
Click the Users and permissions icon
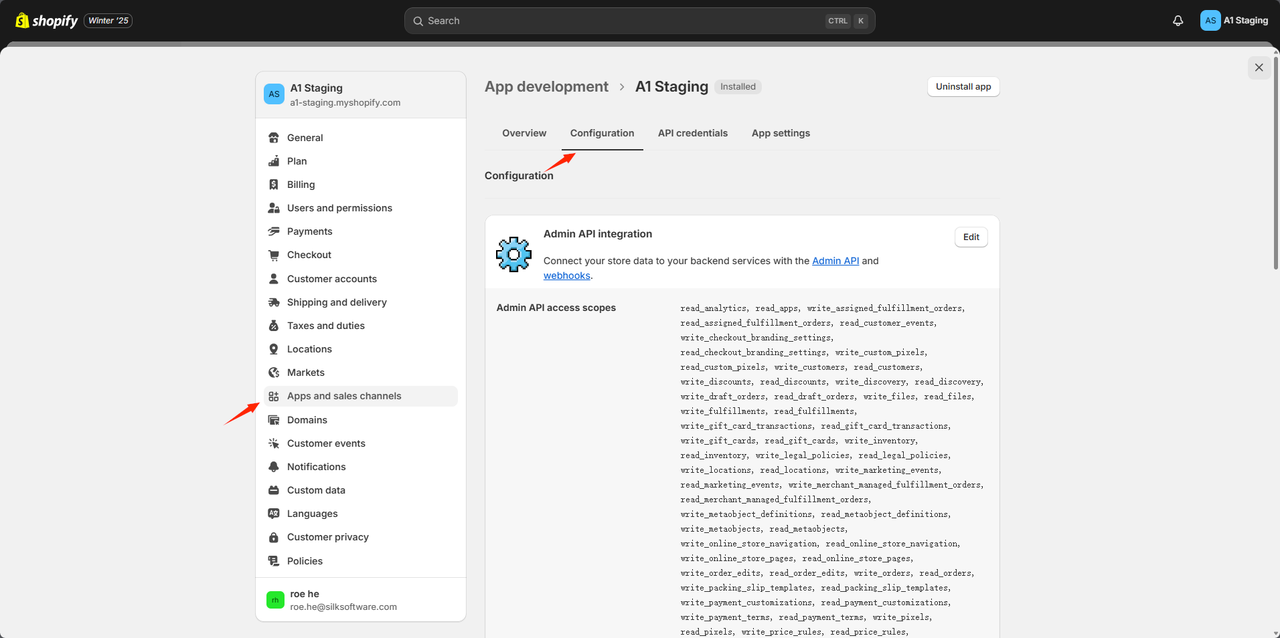click(274, 208)
